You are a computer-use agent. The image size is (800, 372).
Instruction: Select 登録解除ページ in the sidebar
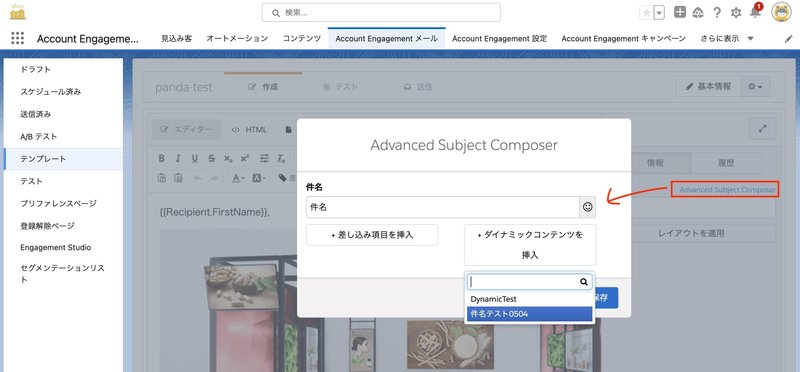[63, 226]
